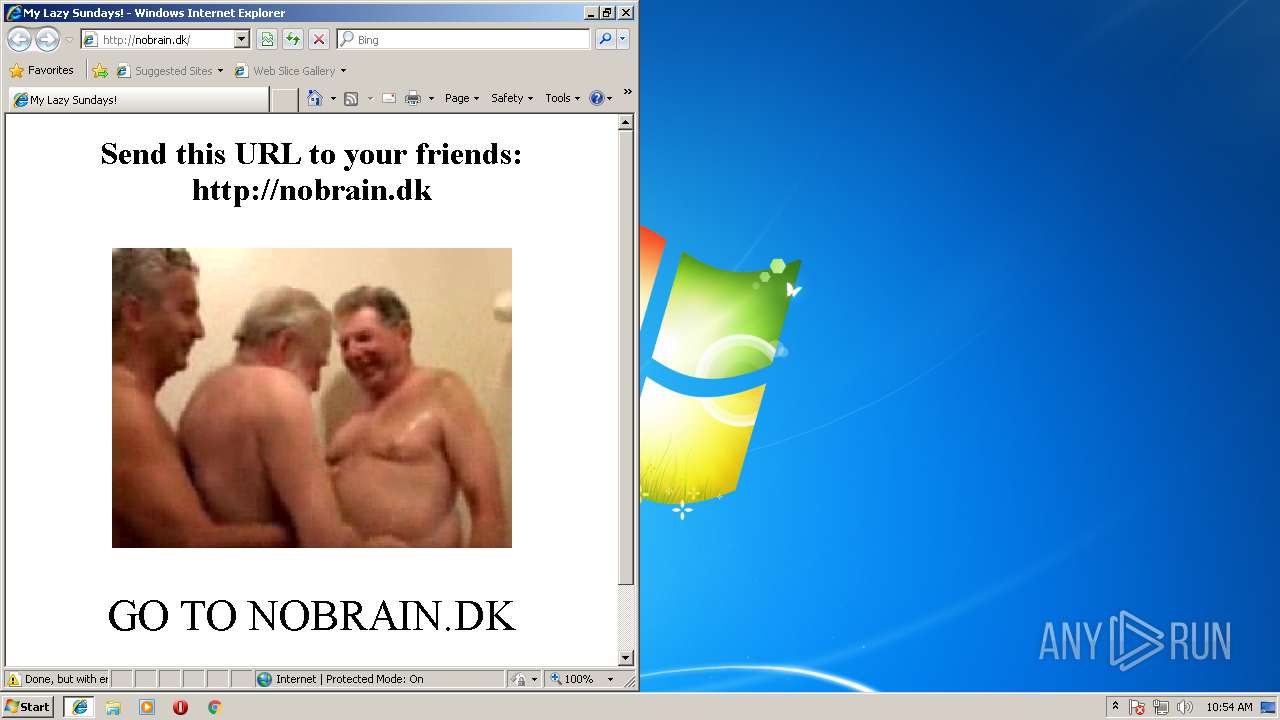The height and width of the screenshot is (720, 1280).
Task: Click the page scrollbar down arrow
Action: pos(626,657)
